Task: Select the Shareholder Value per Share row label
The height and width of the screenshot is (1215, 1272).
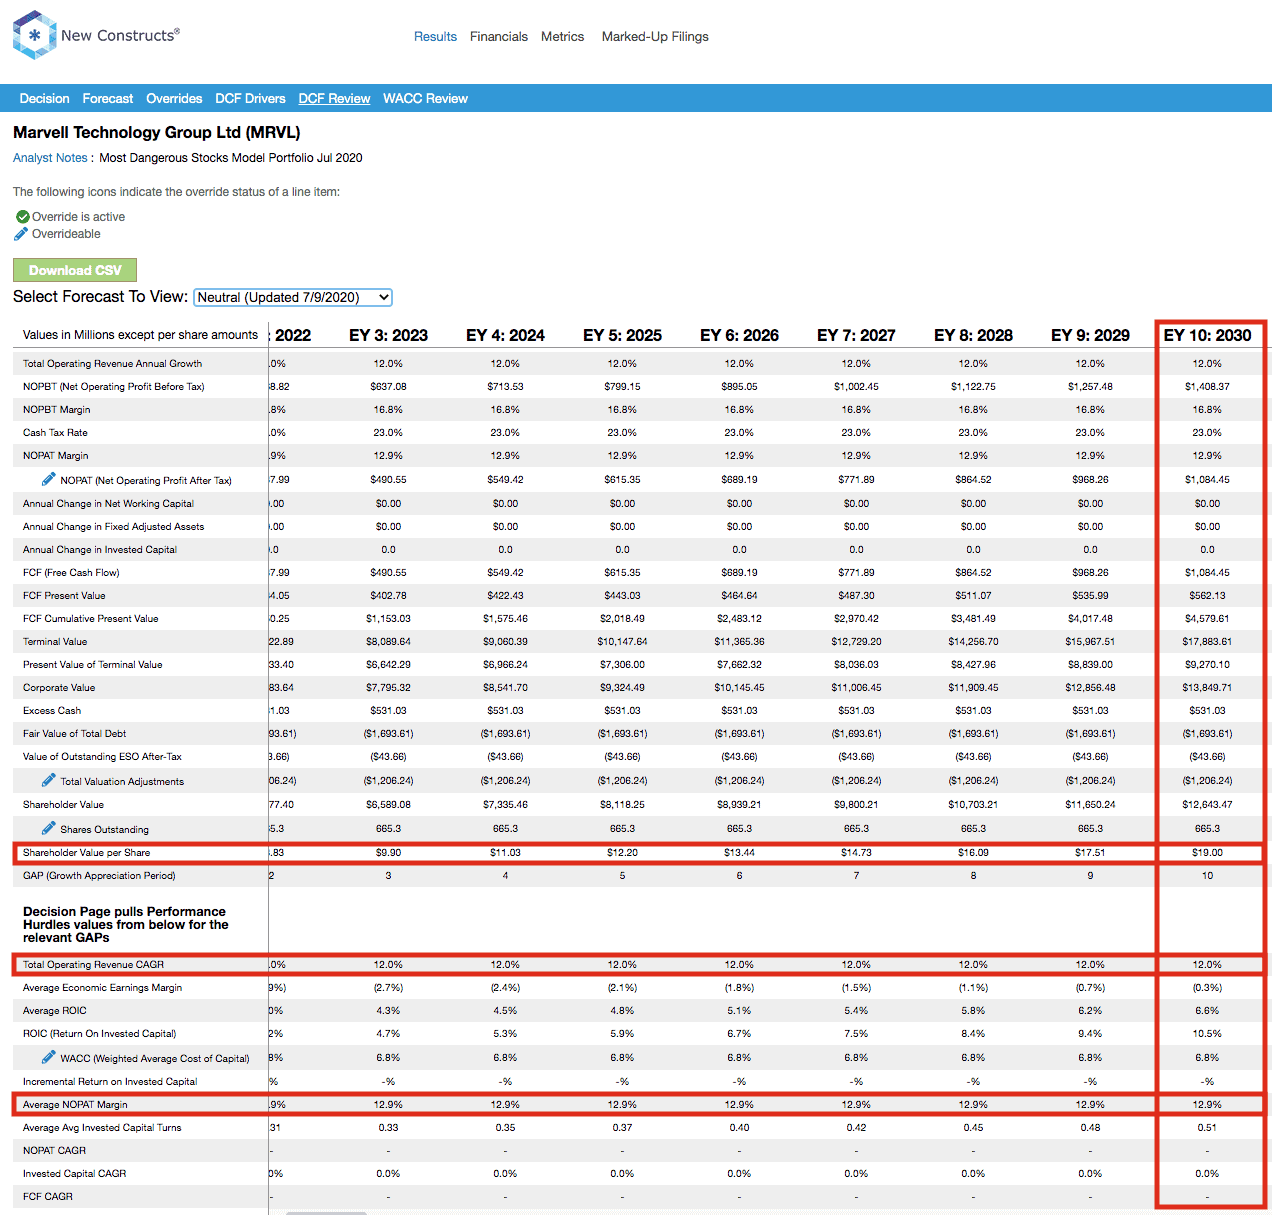Action: [x=86, y=853]
